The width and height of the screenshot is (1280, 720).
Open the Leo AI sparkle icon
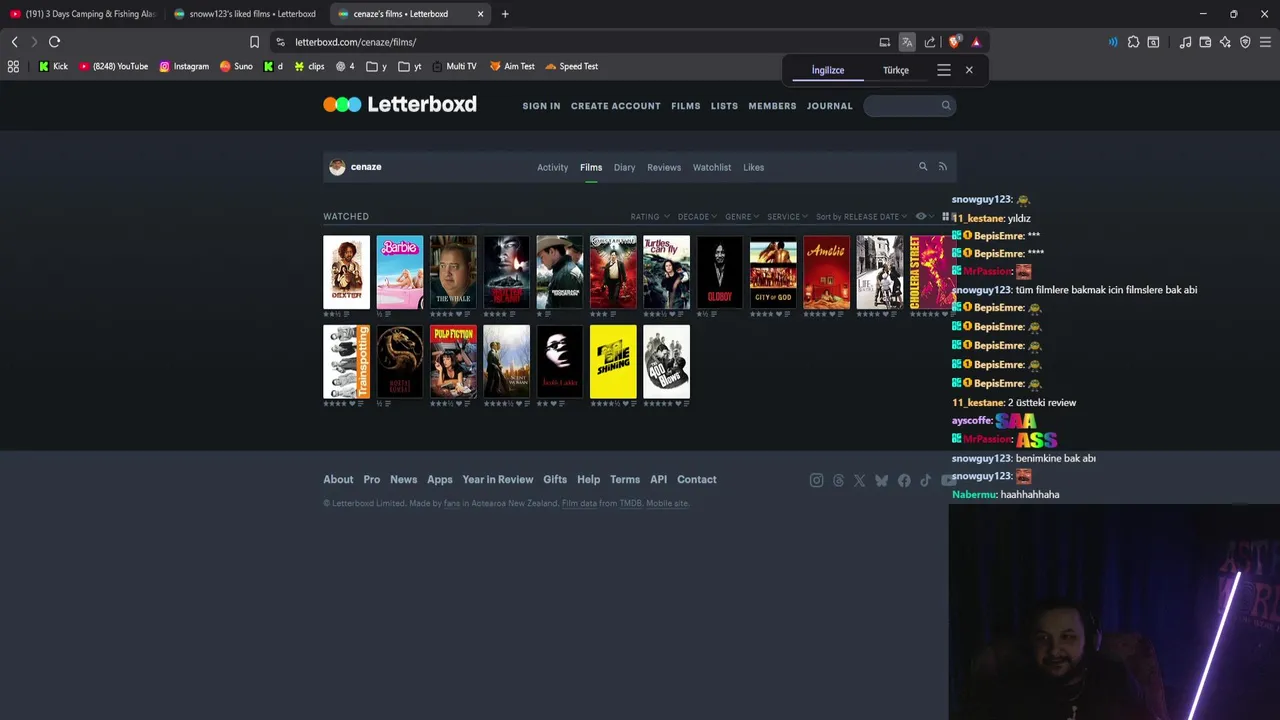tap(1225, 42)
